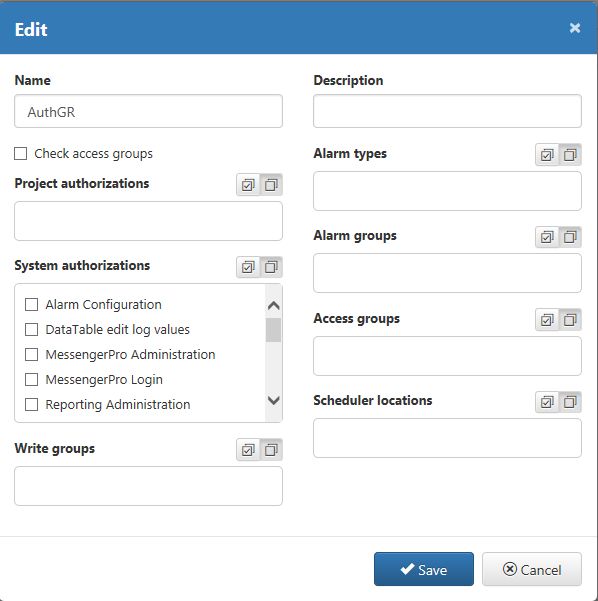The width and height of the screenshot is (598, 601).
Task: Deselect all Alarm groups icon
Action: click(570, 237)
